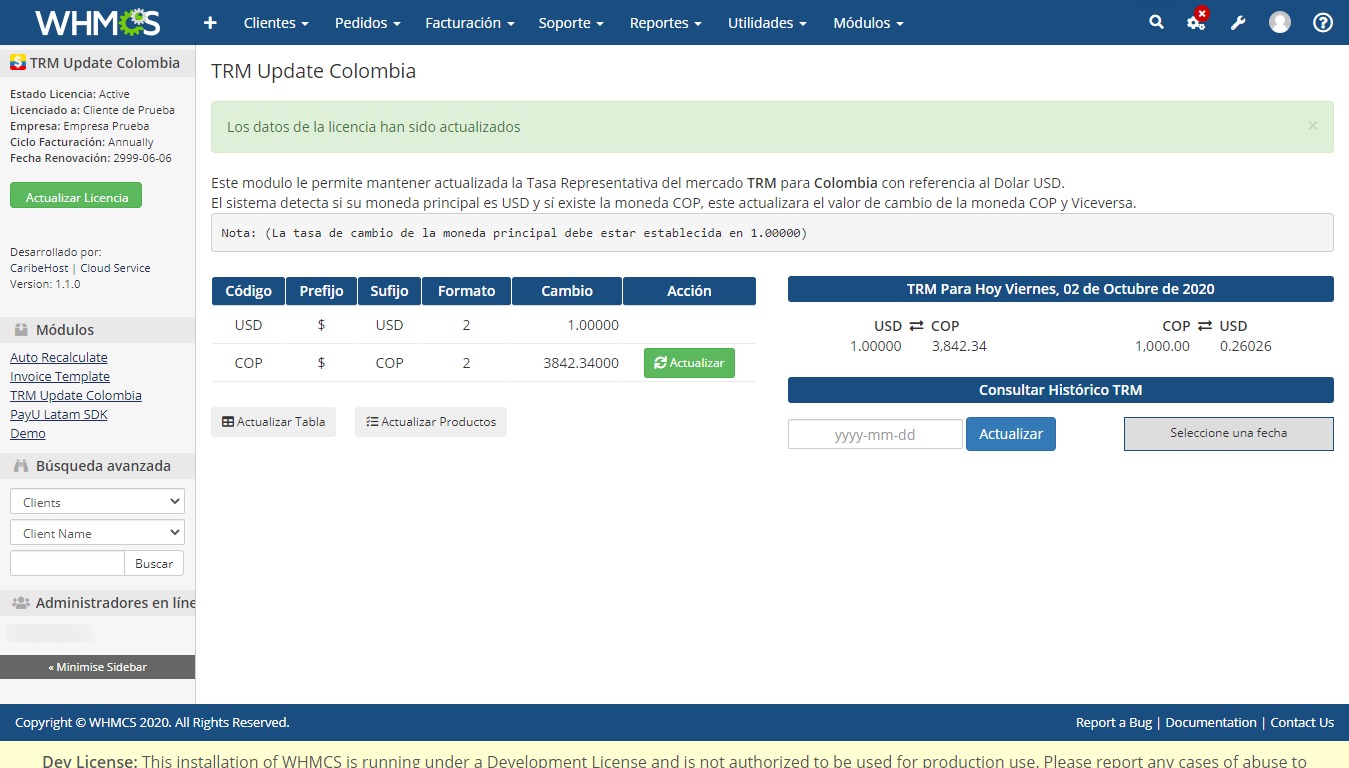This screenshot has width=1349, height=768.
Task: Open the Invoice Template module link
Action: [x=60, y=376]
